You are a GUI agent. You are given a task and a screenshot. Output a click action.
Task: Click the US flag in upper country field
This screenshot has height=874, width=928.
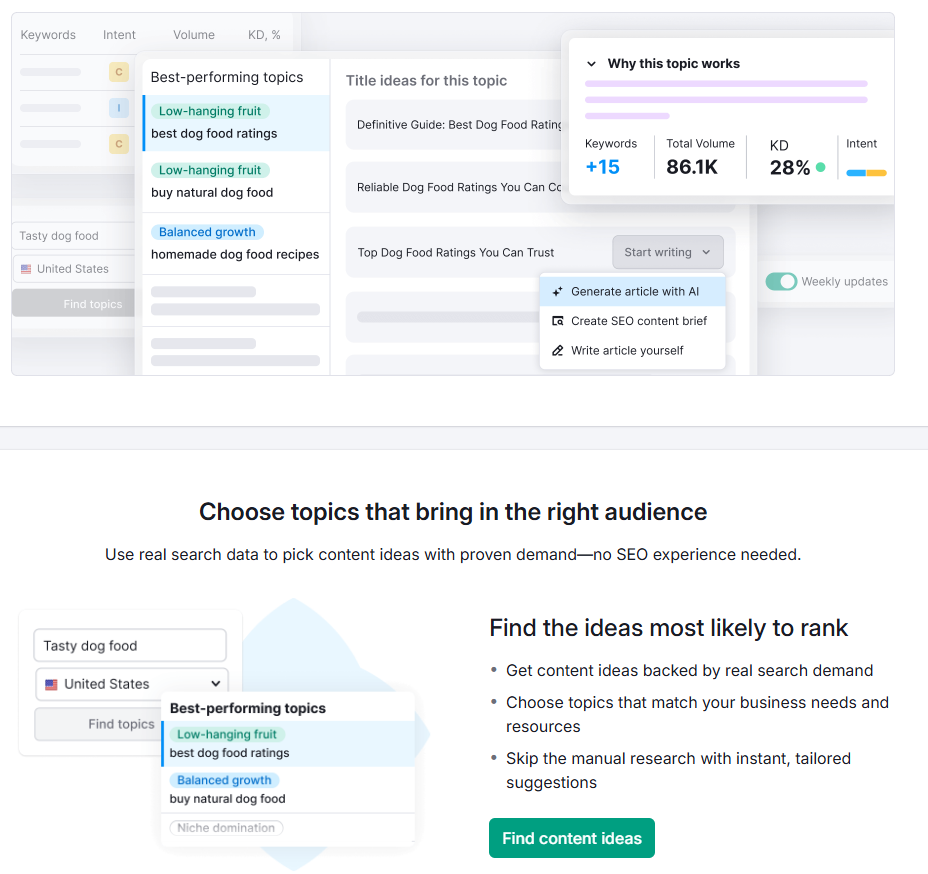click(26, 269)
